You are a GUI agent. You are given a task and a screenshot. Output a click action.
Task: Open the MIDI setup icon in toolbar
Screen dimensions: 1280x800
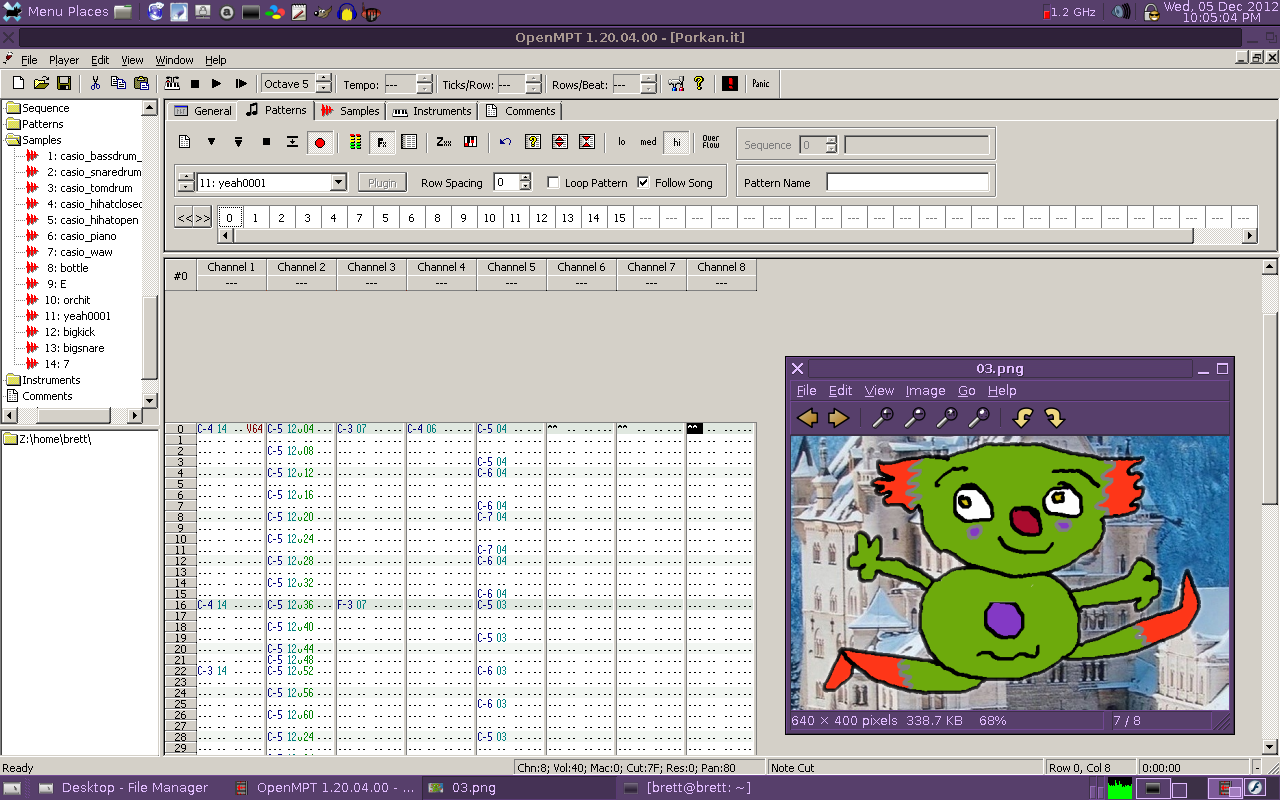[676, 84]
